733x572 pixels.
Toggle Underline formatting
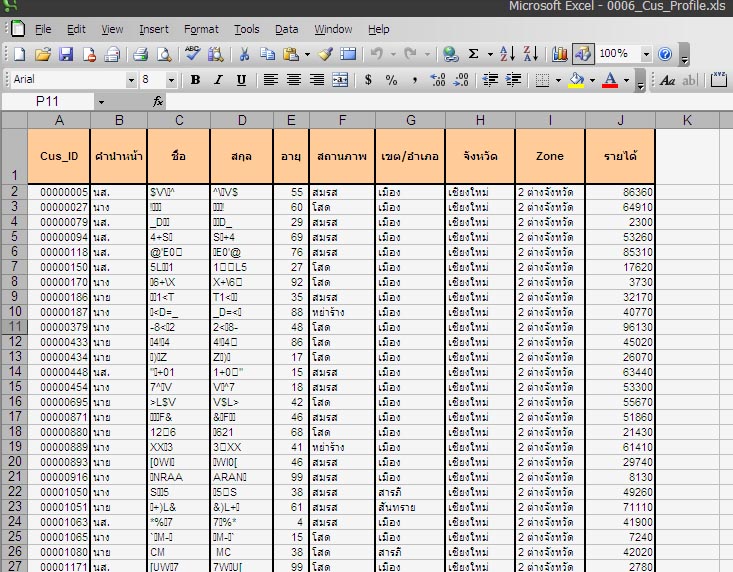(x=241, y=80)
